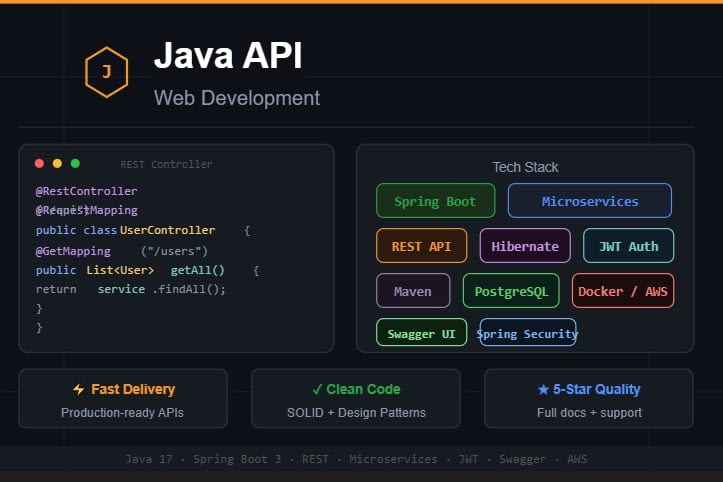Click the hexagon J logo icon
This screenshot has width=723, height=482.
pyautogui.click(x=107, y=72)
